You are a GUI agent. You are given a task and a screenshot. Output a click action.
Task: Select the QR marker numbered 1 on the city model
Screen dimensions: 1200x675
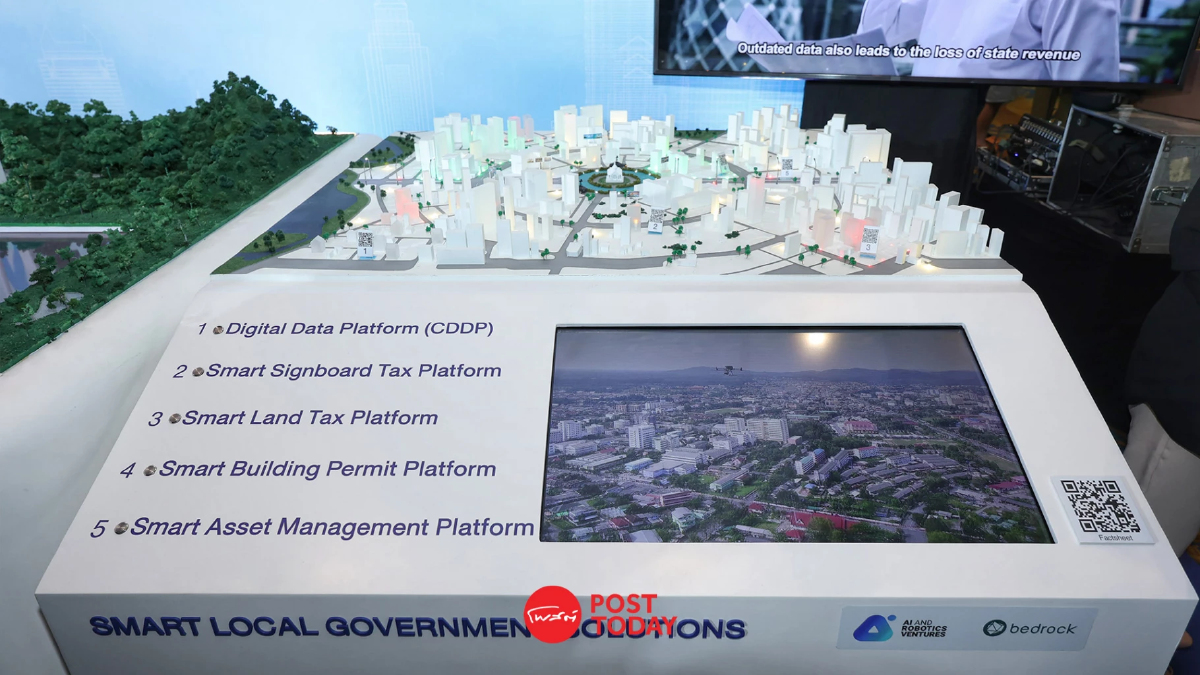pos(365,244)
